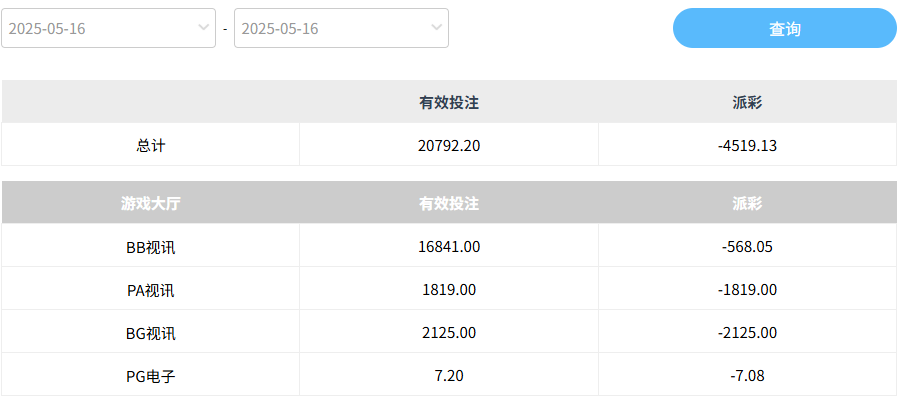Click total valid bet 20792.20
The height and width of the screenshot is (408, 919).
coord(449,145)
